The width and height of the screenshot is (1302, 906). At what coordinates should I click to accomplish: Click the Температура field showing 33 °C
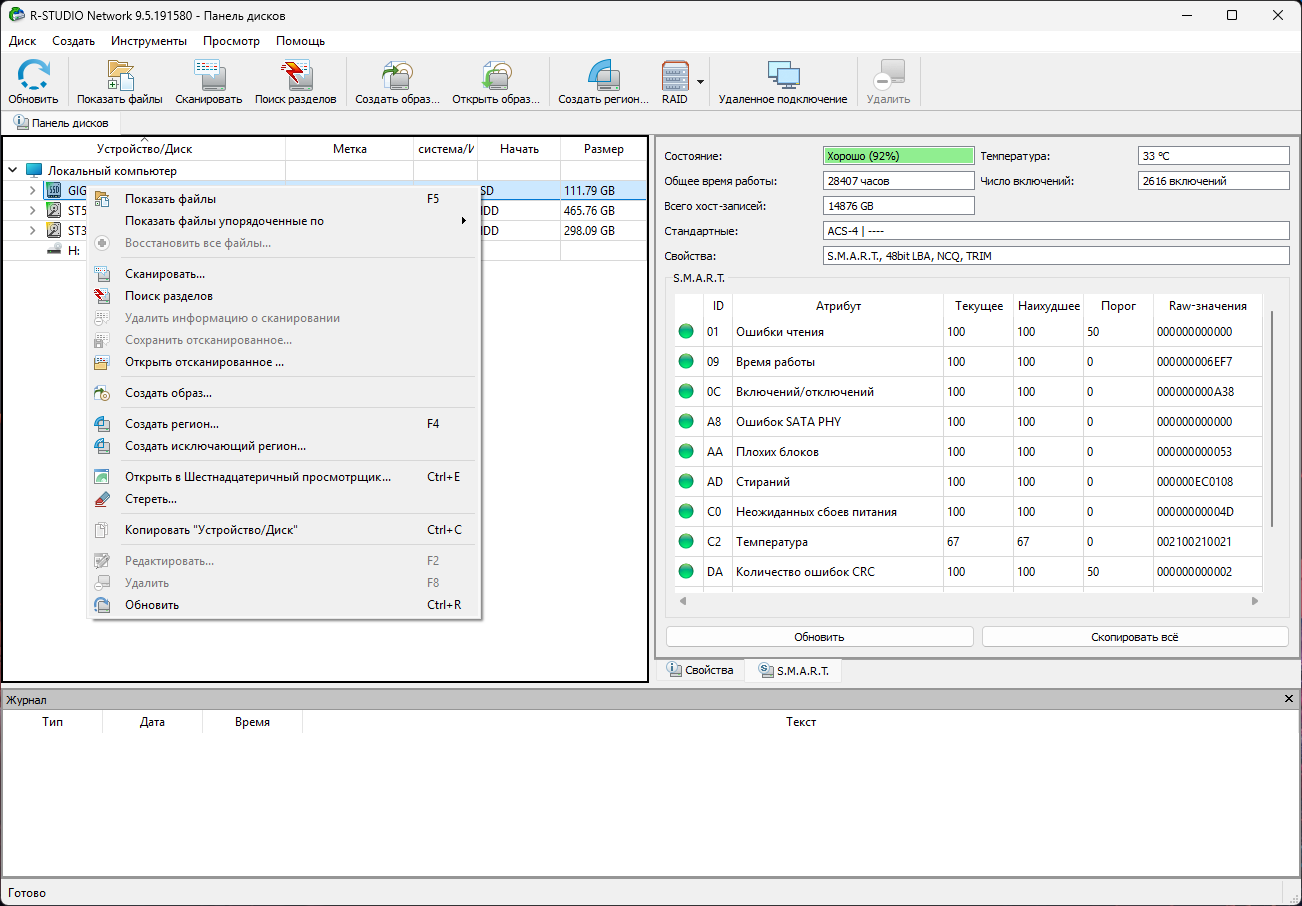coord(1214,156)
